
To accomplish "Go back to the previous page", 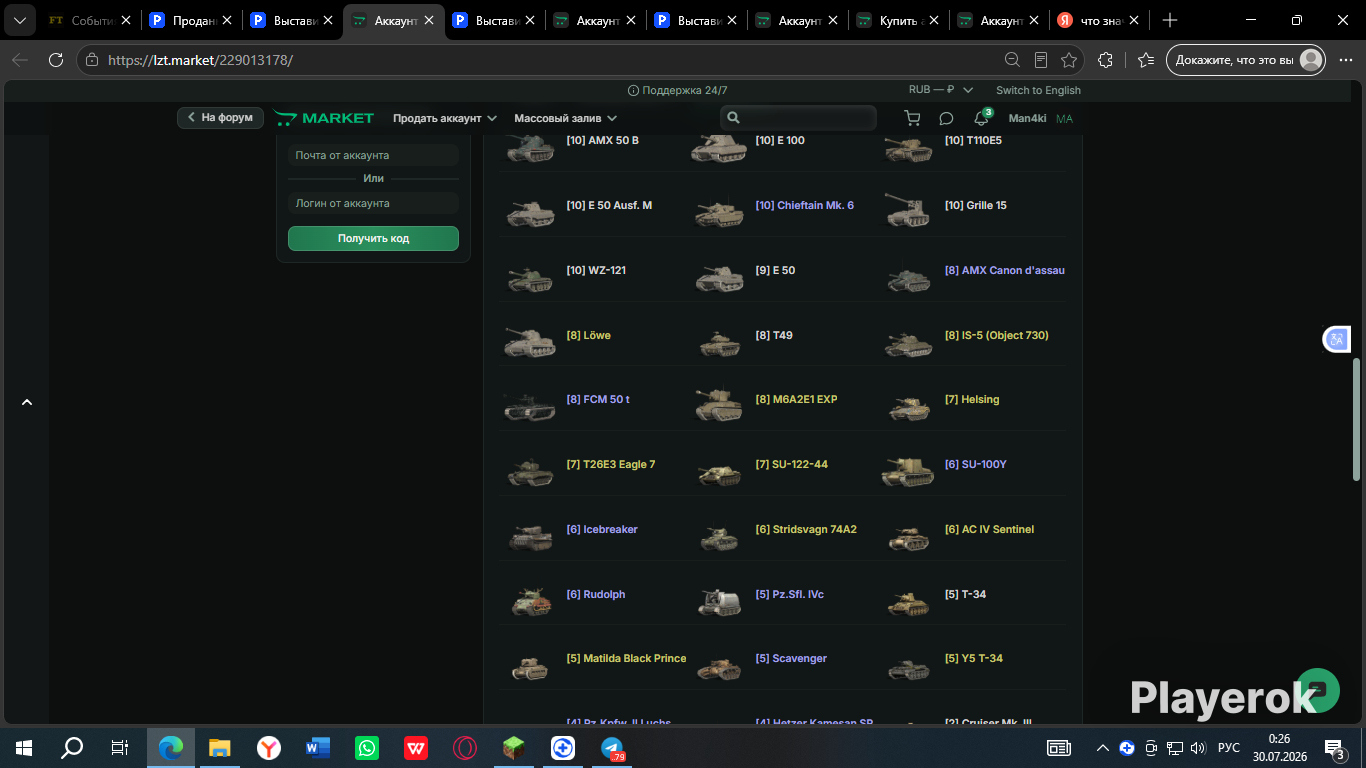I will [x=20, y=60].
